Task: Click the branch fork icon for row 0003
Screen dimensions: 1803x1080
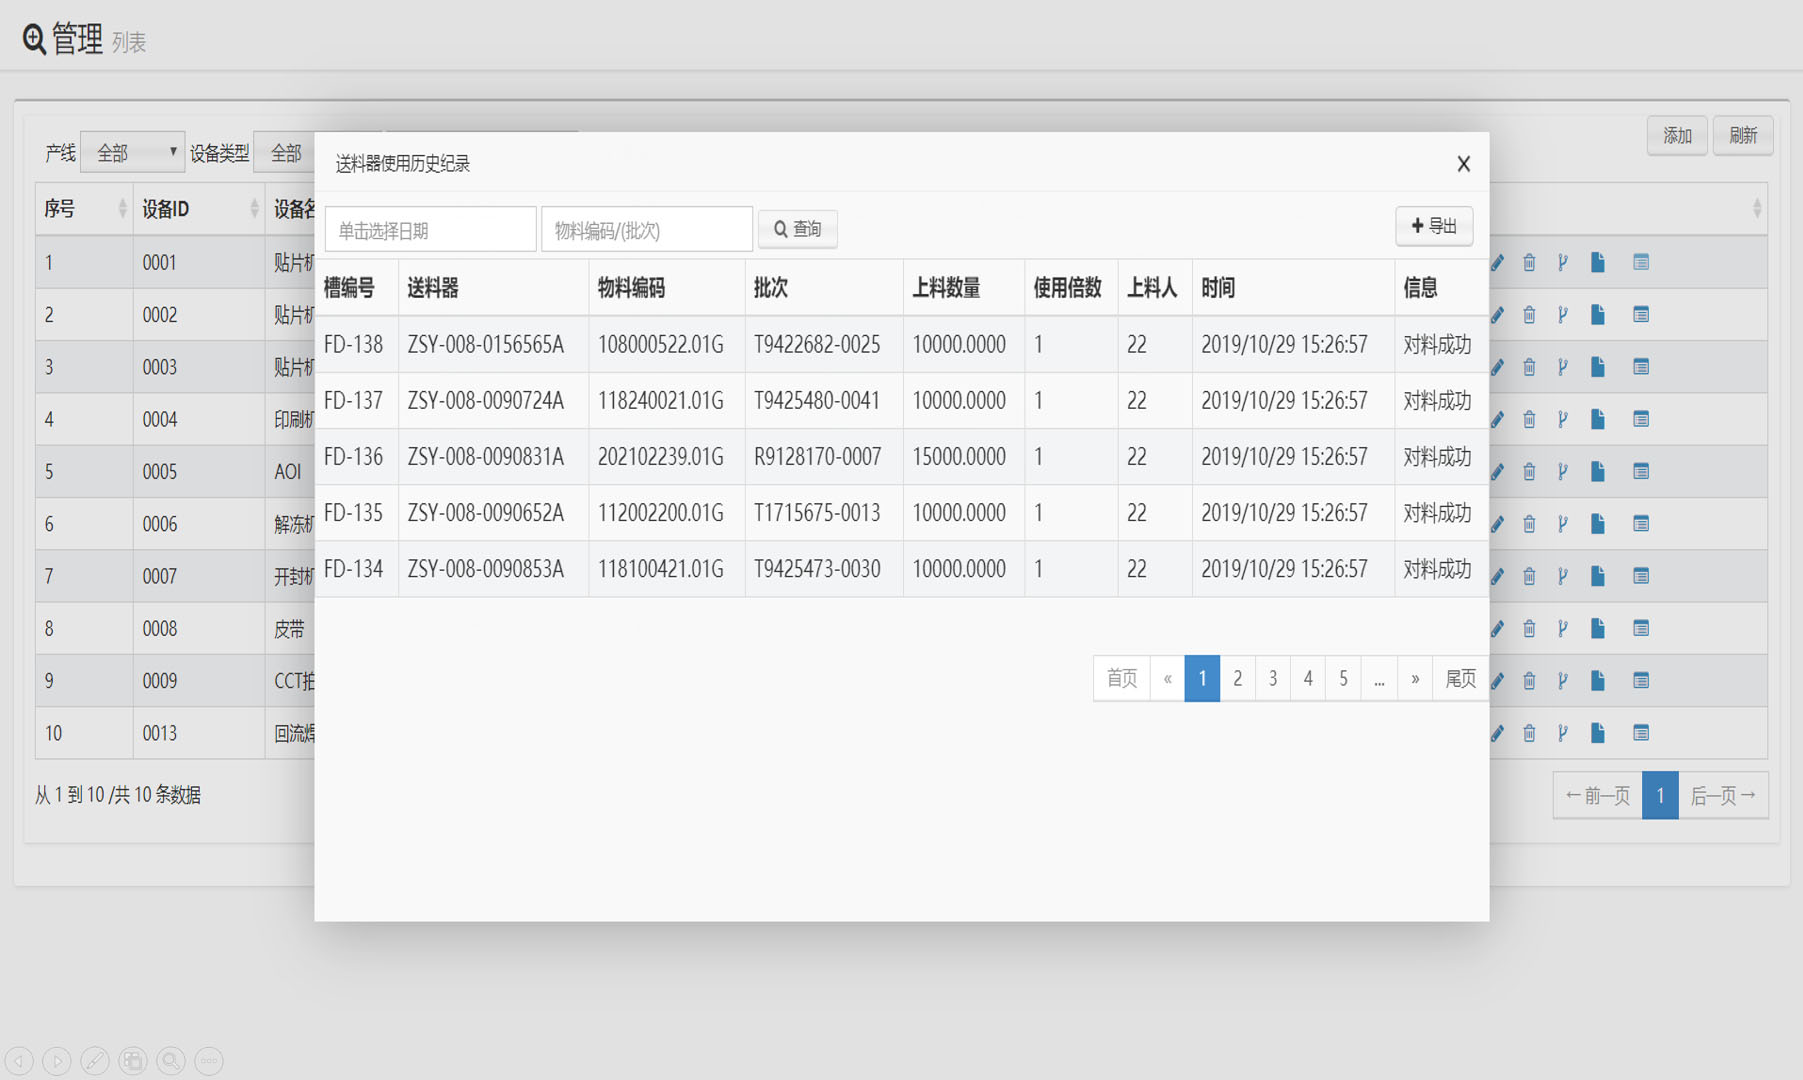Action: [1562, 367]
